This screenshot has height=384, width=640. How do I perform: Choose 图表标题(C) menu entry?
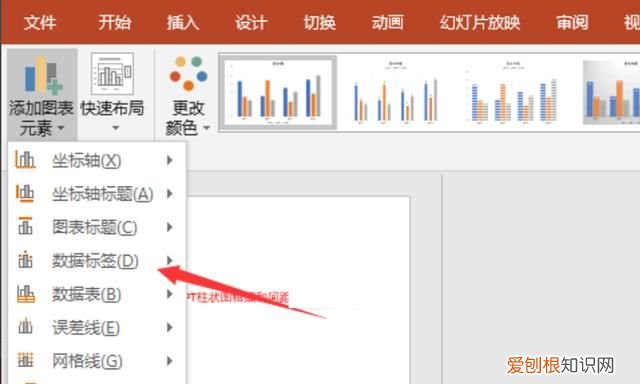click(97, 227)
